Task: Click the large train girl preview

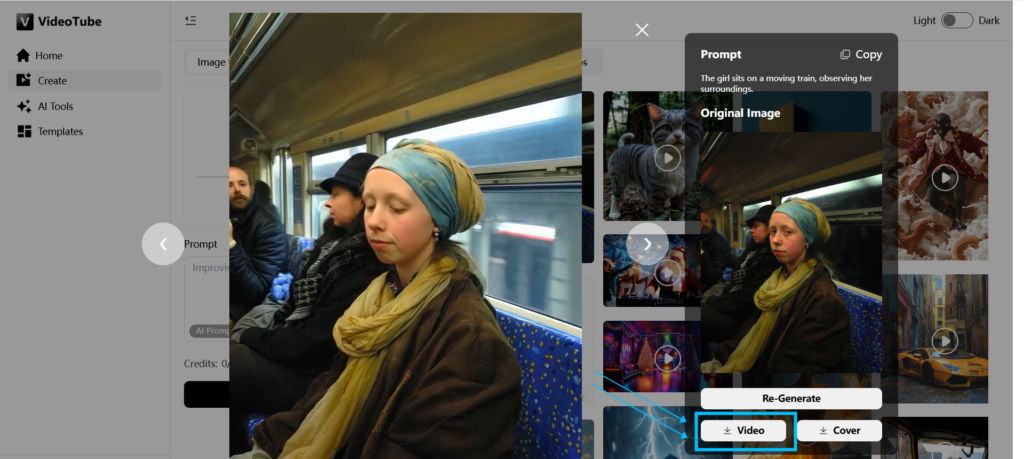Action: click(405, 235)
